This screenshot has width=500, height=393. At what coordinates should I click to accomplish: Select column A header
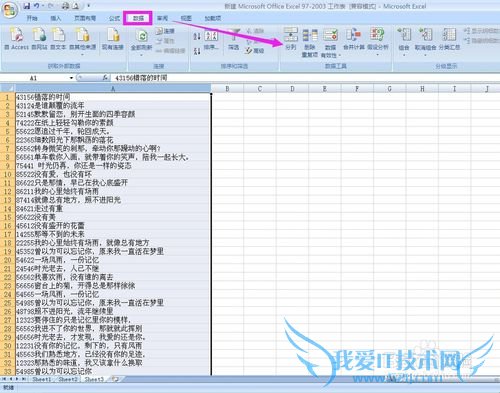(x=113, y=89)
